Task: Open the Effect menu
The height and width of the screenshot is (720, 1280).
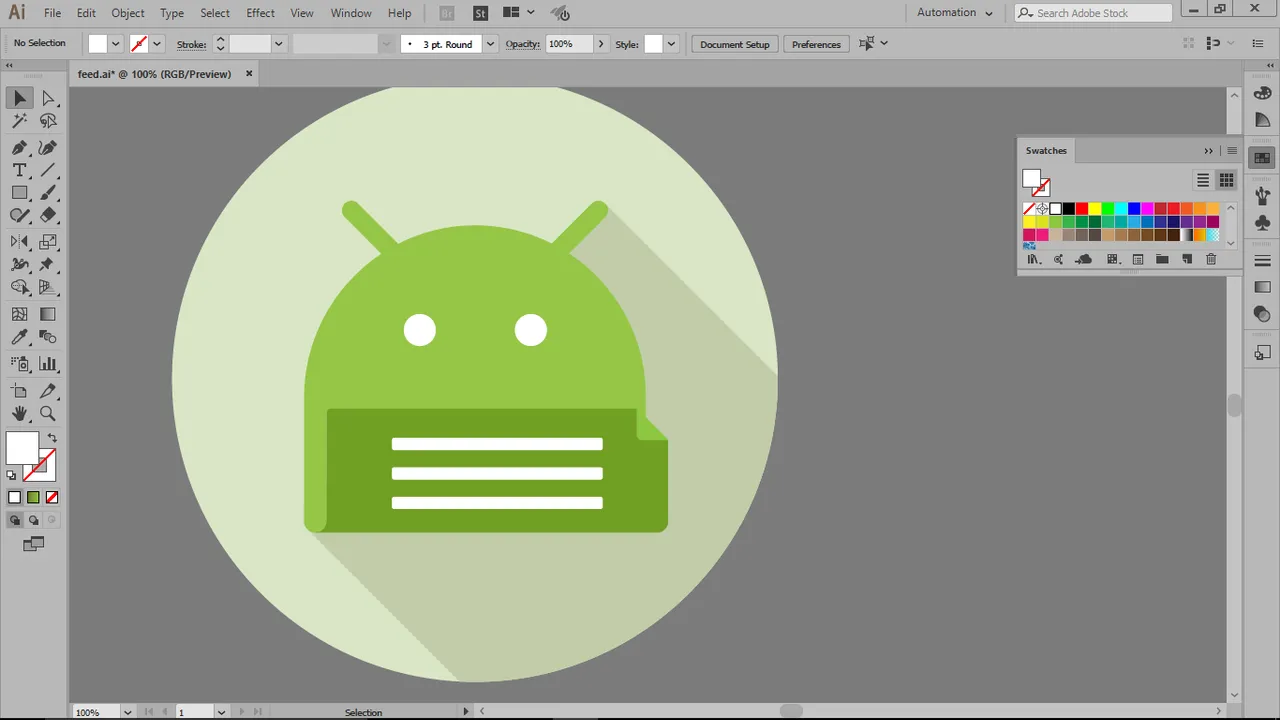Action: pos(260,13)
